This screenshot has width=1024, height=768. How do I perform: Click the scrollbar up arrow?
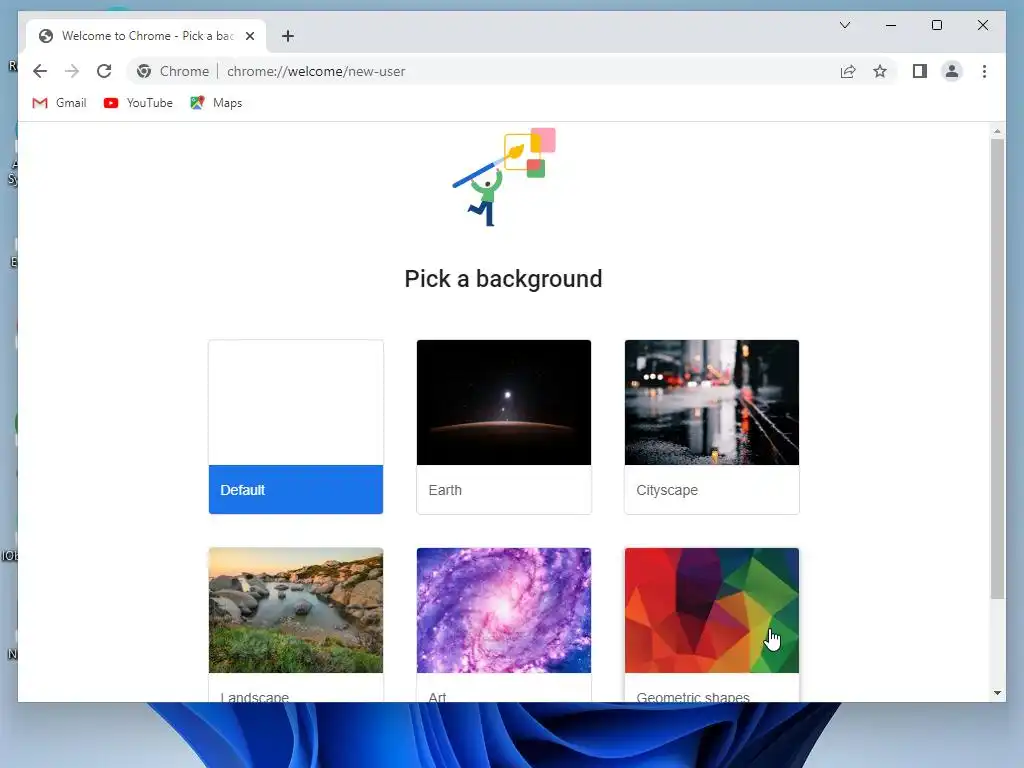(x=997, y=131)
